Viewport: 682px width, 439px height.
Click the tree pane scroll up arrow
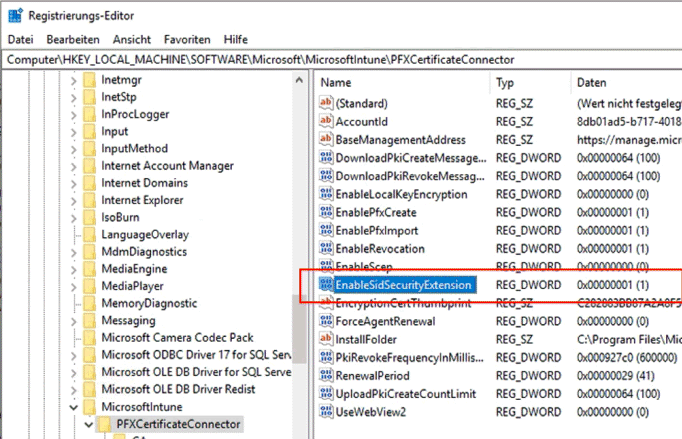[x=299, y=80]
